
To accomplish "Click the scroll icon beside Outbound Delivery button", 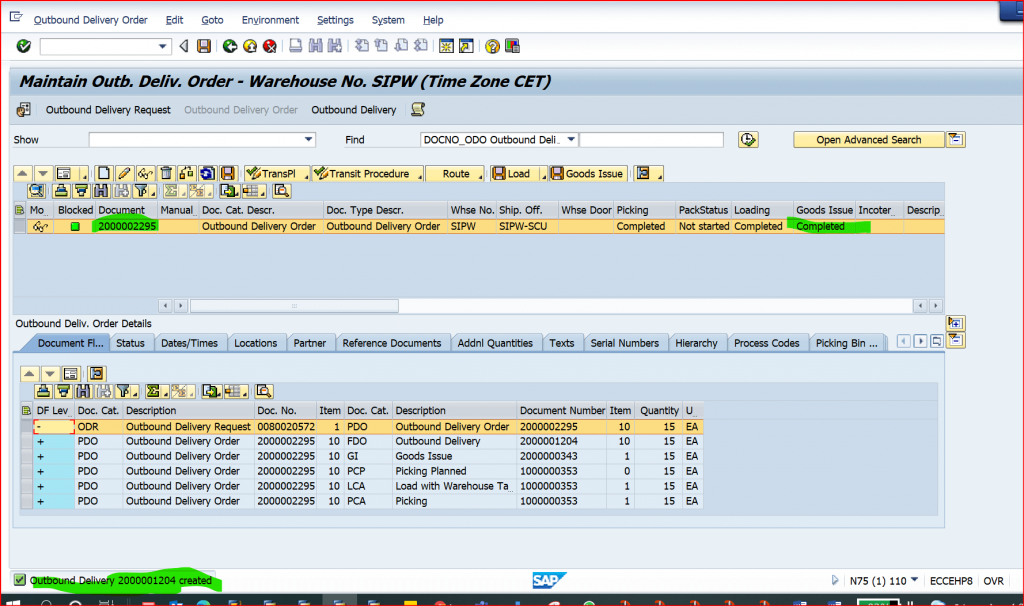I will pyautogui.click(x=418, y=110).
